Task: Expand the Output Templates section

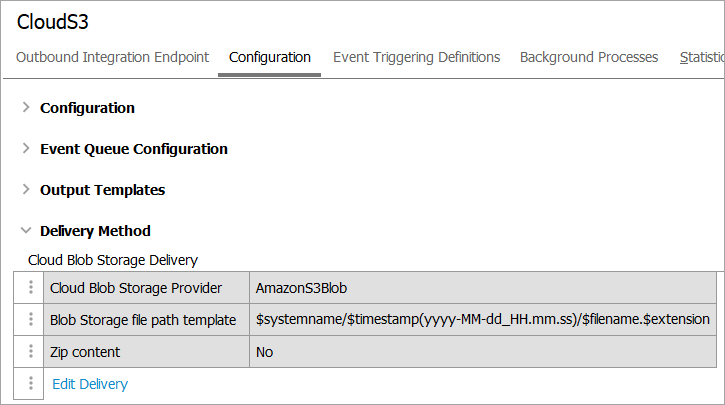Action: tap(26, 190)
